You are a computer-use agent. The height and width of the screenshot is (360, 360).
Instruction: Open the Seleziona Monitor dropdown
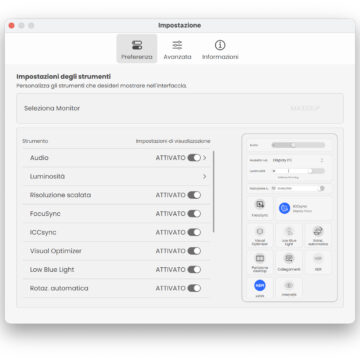pos(305,108)
